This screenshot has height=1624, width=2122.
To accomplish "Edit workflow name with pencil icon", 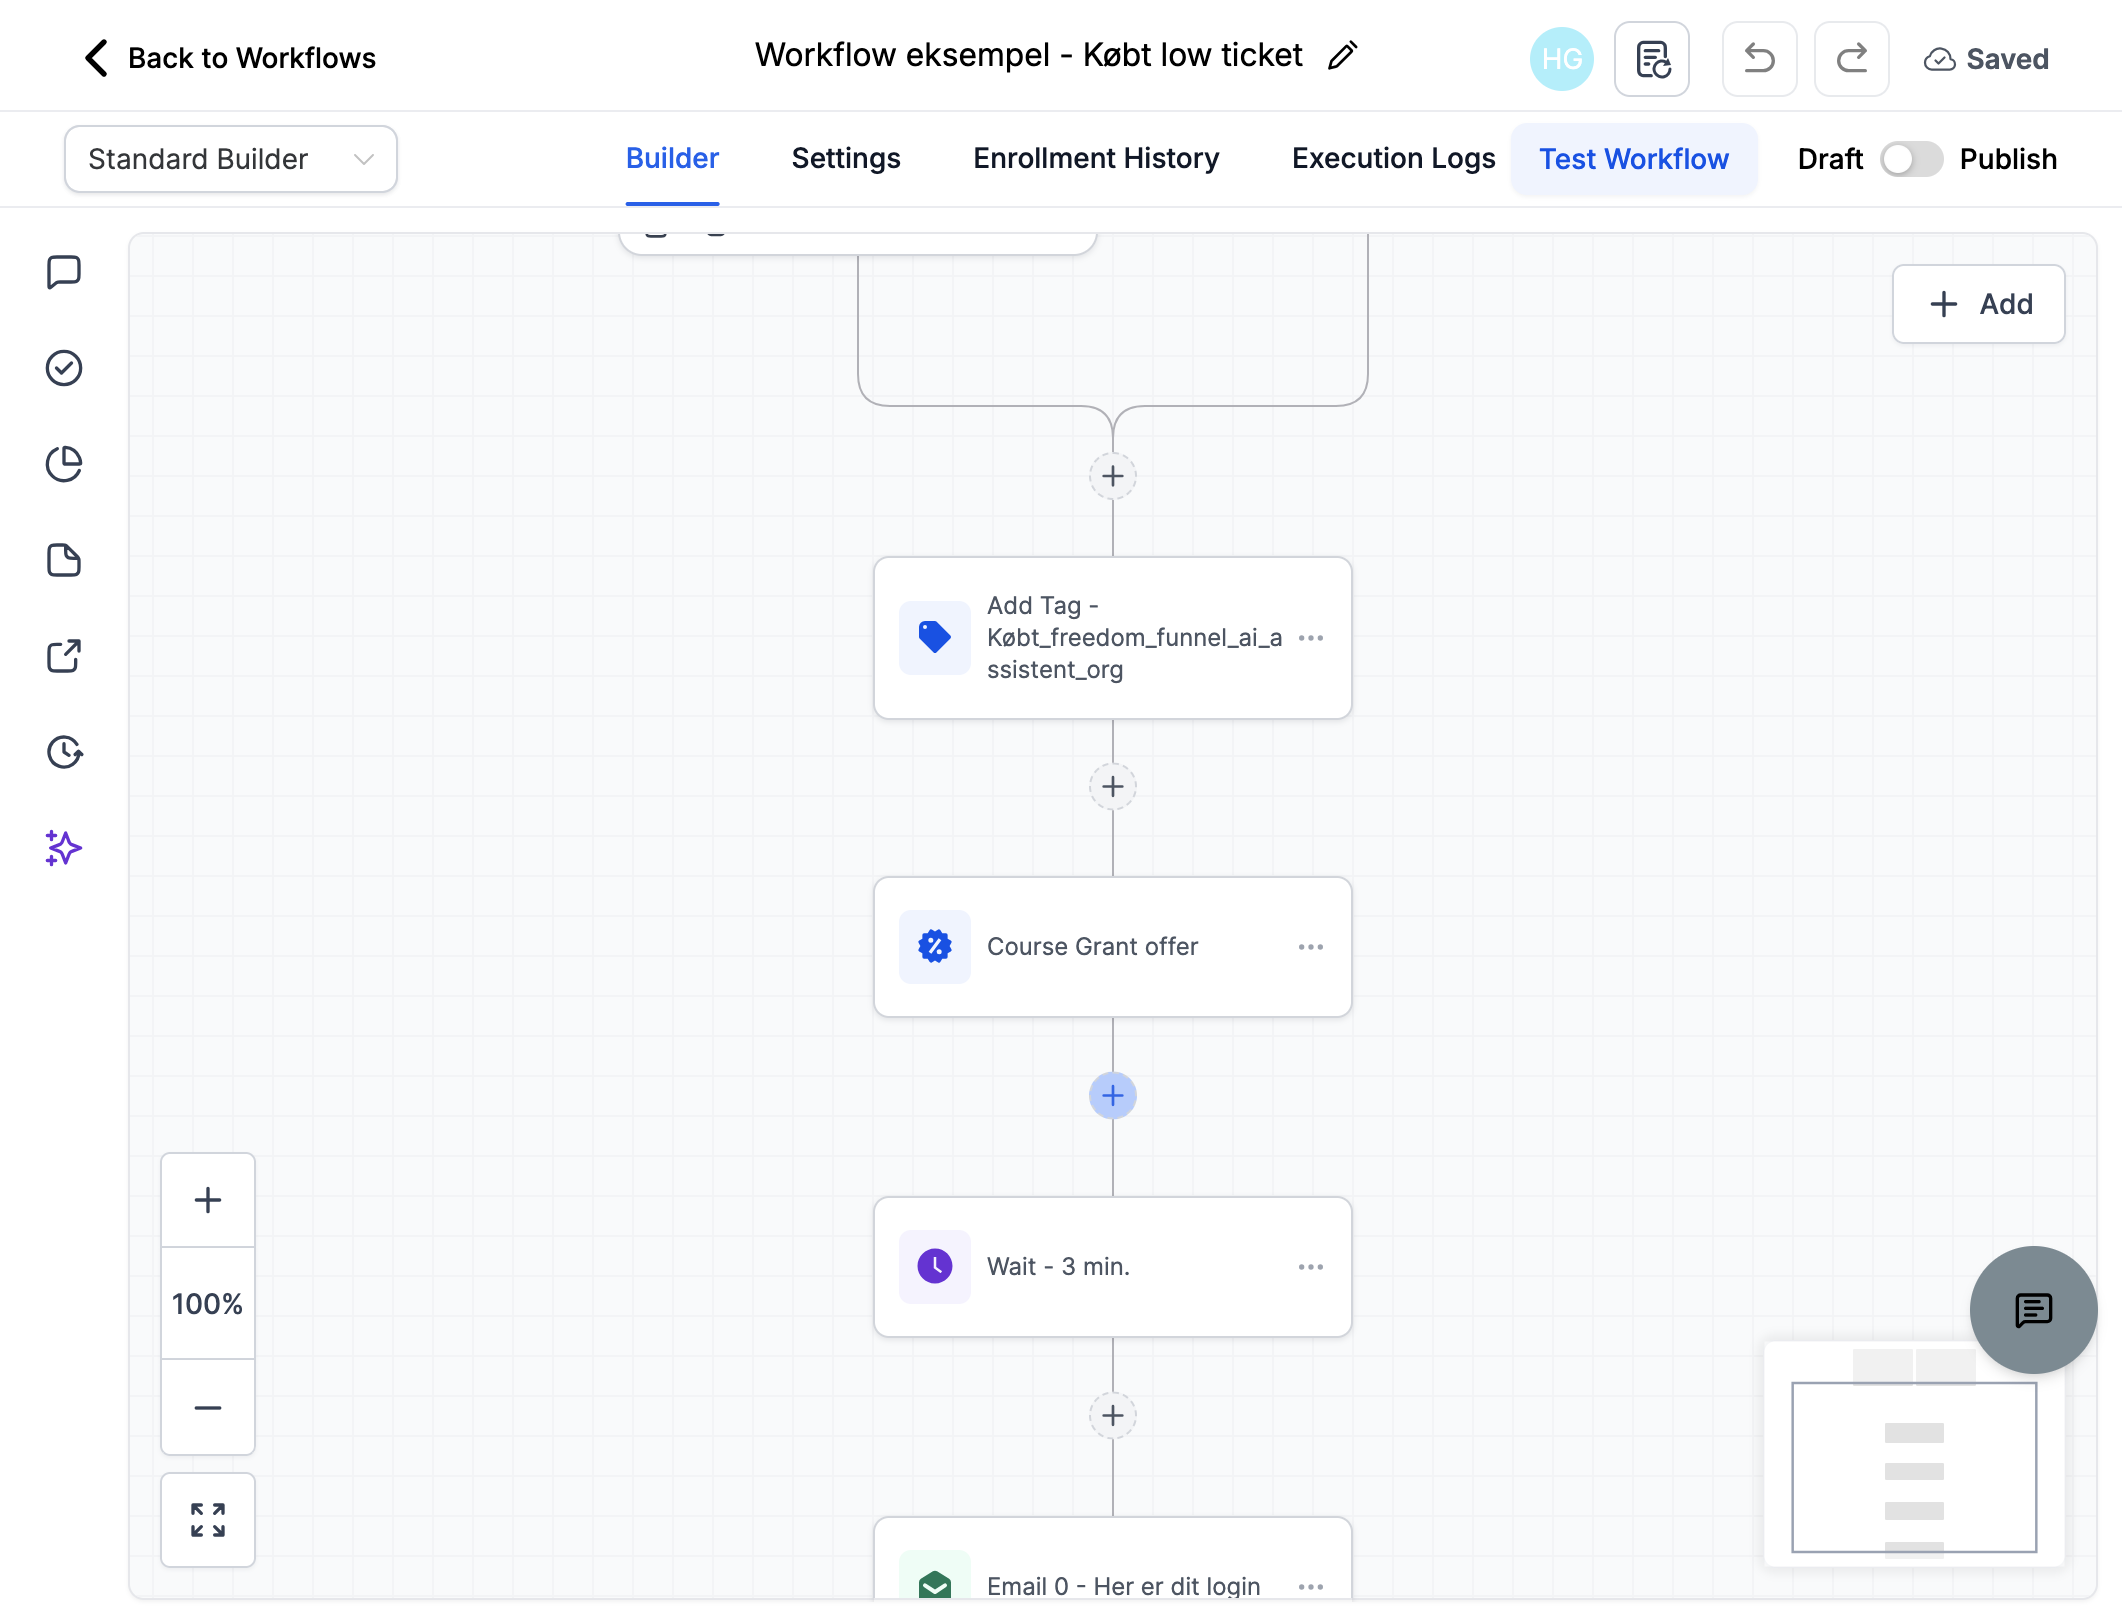I will click(x=1343, y=56).
